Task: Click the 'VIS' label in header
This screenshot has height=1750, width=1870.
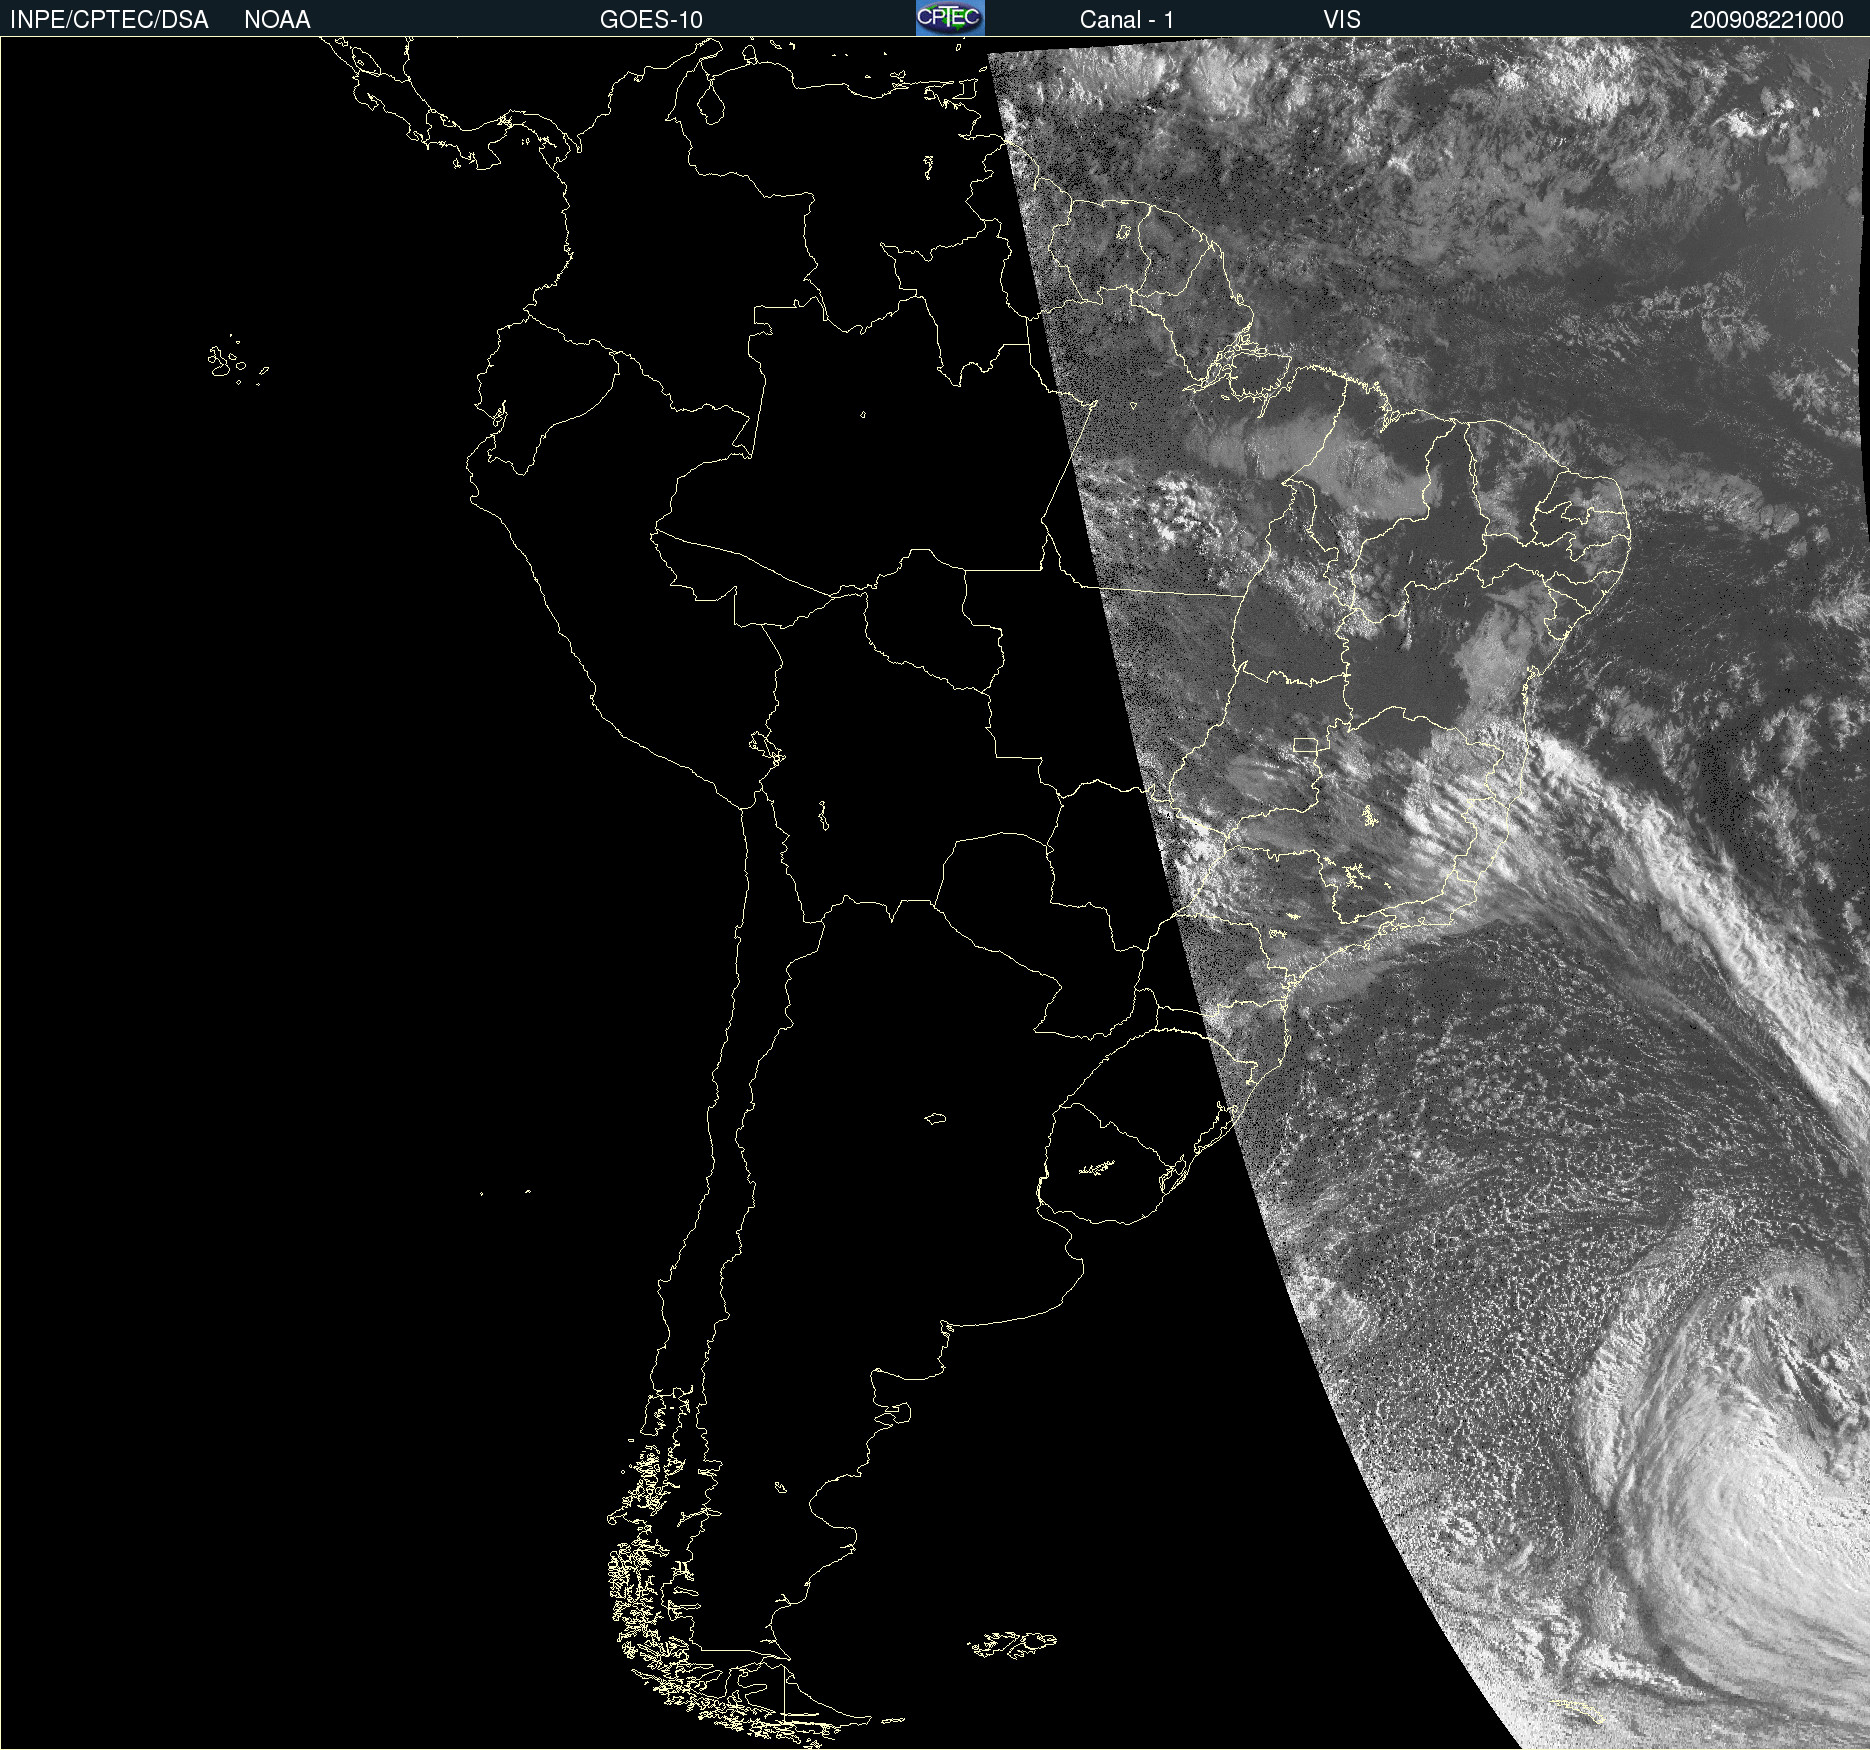Action: (x=1342, y=20)
